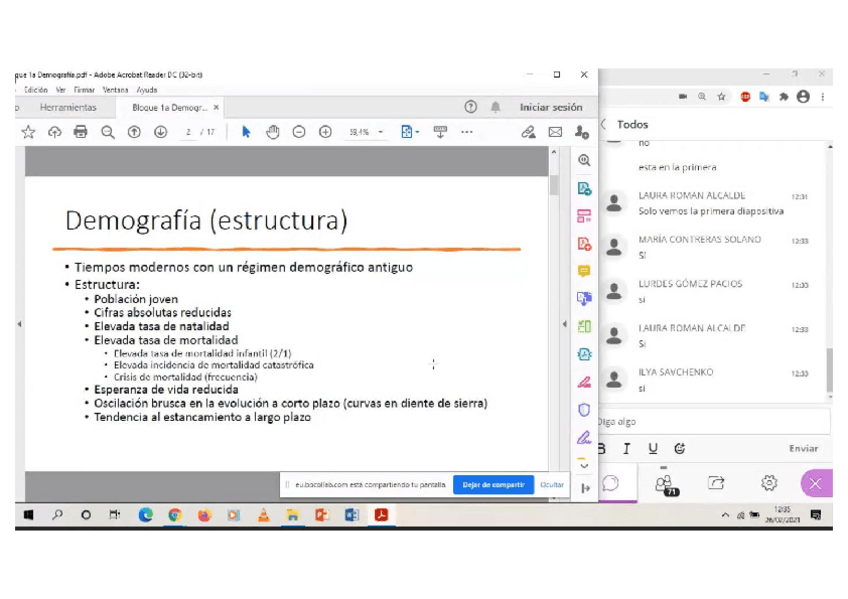
Task: Open Collaborate settings gear
Action: pyautogui.click(x=768, y=484)
